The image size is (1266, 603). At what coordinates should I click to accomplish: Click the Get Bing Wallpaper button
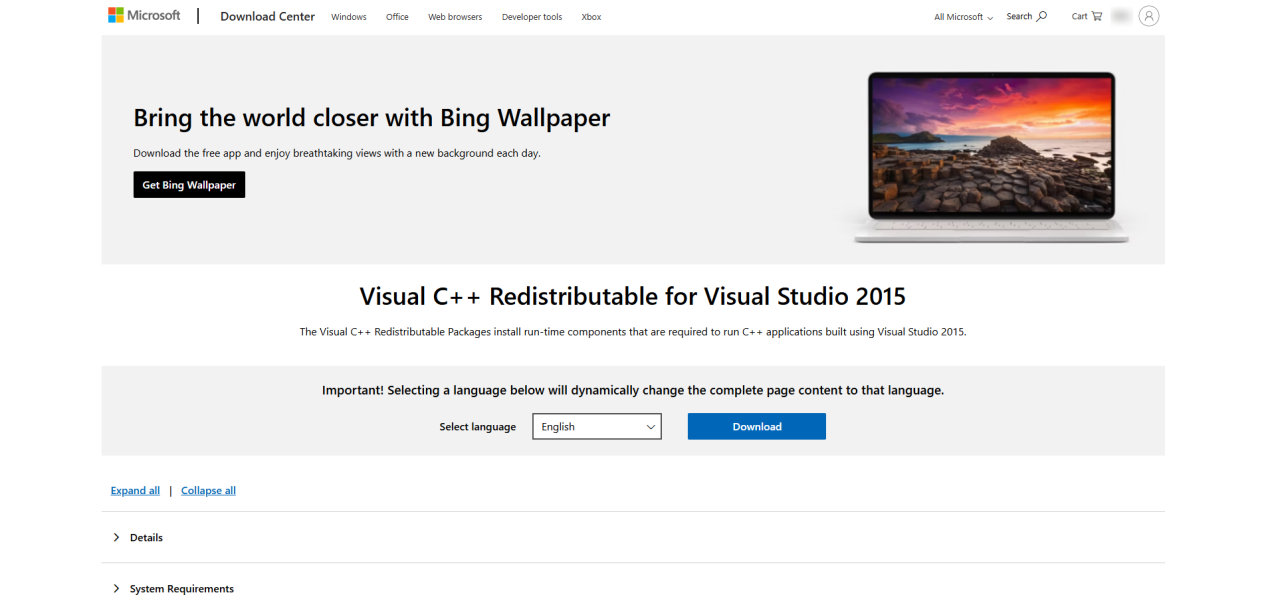[189, 185]
